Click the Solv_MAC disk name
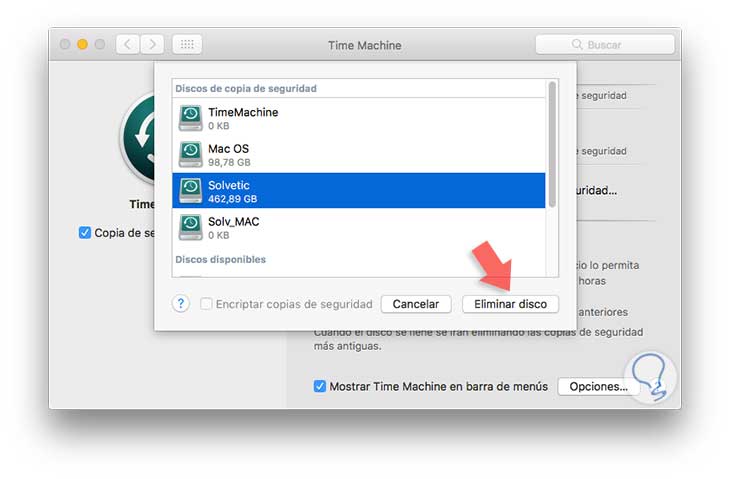Screen dimensions: 730x479 pos(234,222)
